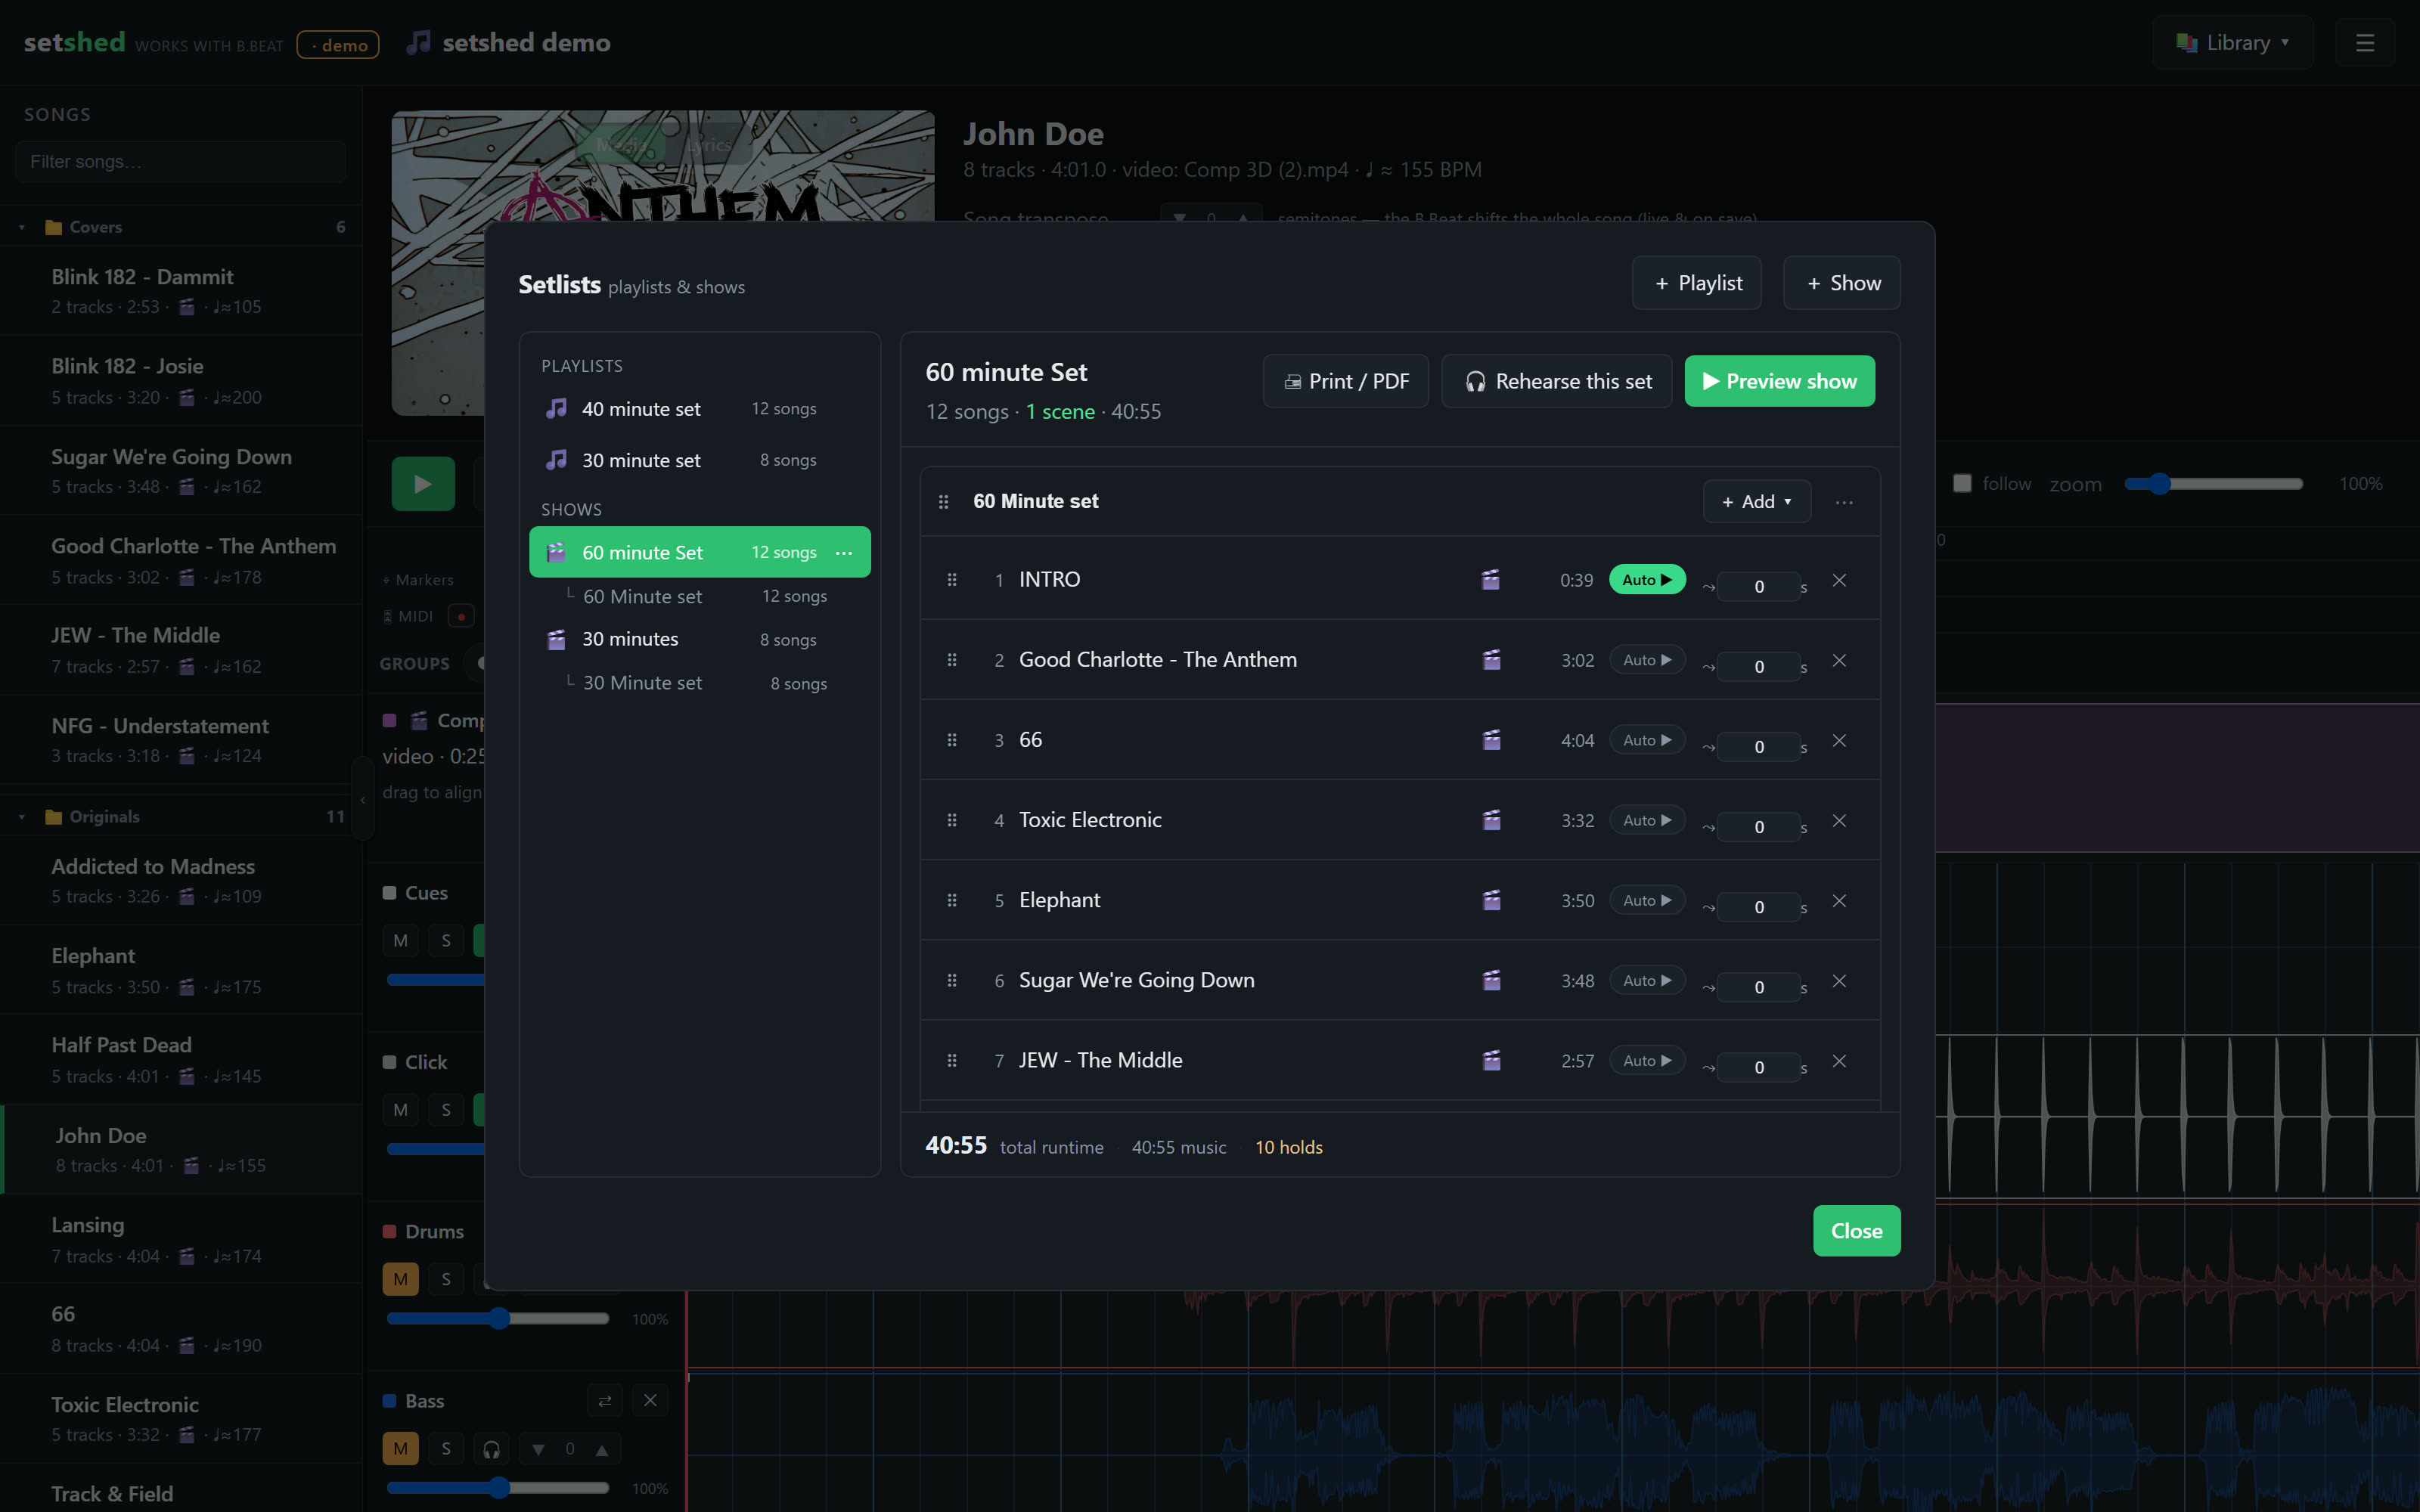Viewport: 2420px width, 1512px height.
Task: Toggle Auto advance for INTRO
Action: 1647,580
